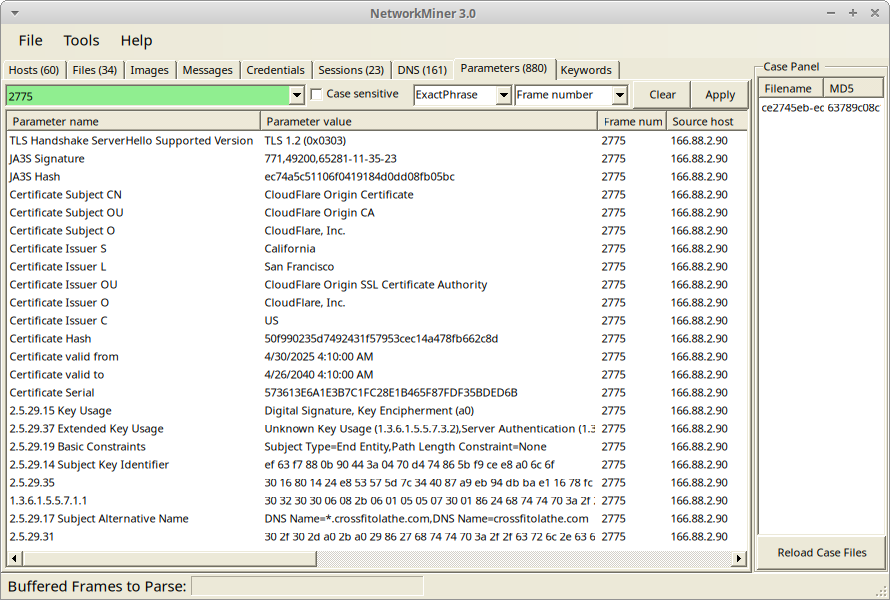The height and width of the screenshot is (600, 890).
Task: Select the TLS Handshake ServerHello Supported Version row
Action: click(377, 141)
